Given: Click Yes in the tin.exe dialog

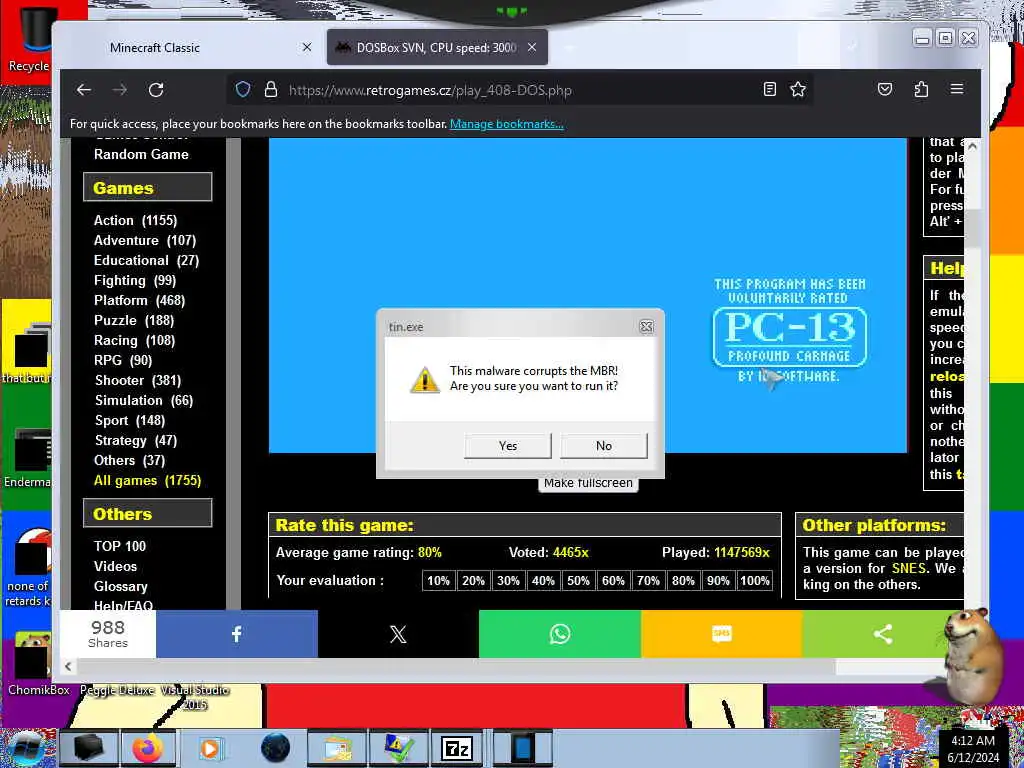Looking at the screenshot, I should [x=507, y=445].
